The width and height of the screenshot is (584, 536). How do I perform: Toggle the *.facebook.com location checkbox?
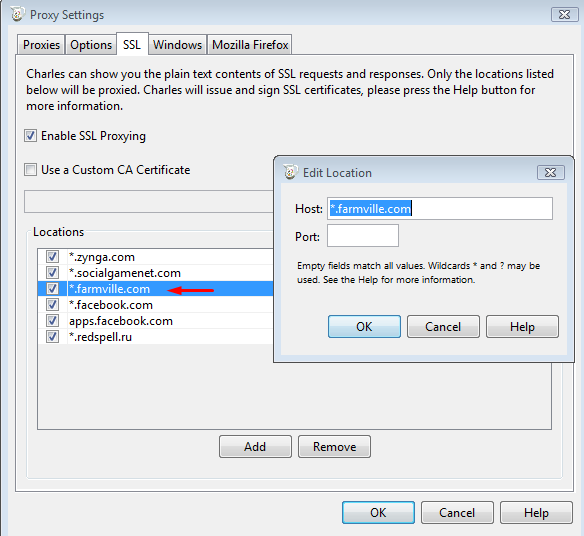point(52,305)
